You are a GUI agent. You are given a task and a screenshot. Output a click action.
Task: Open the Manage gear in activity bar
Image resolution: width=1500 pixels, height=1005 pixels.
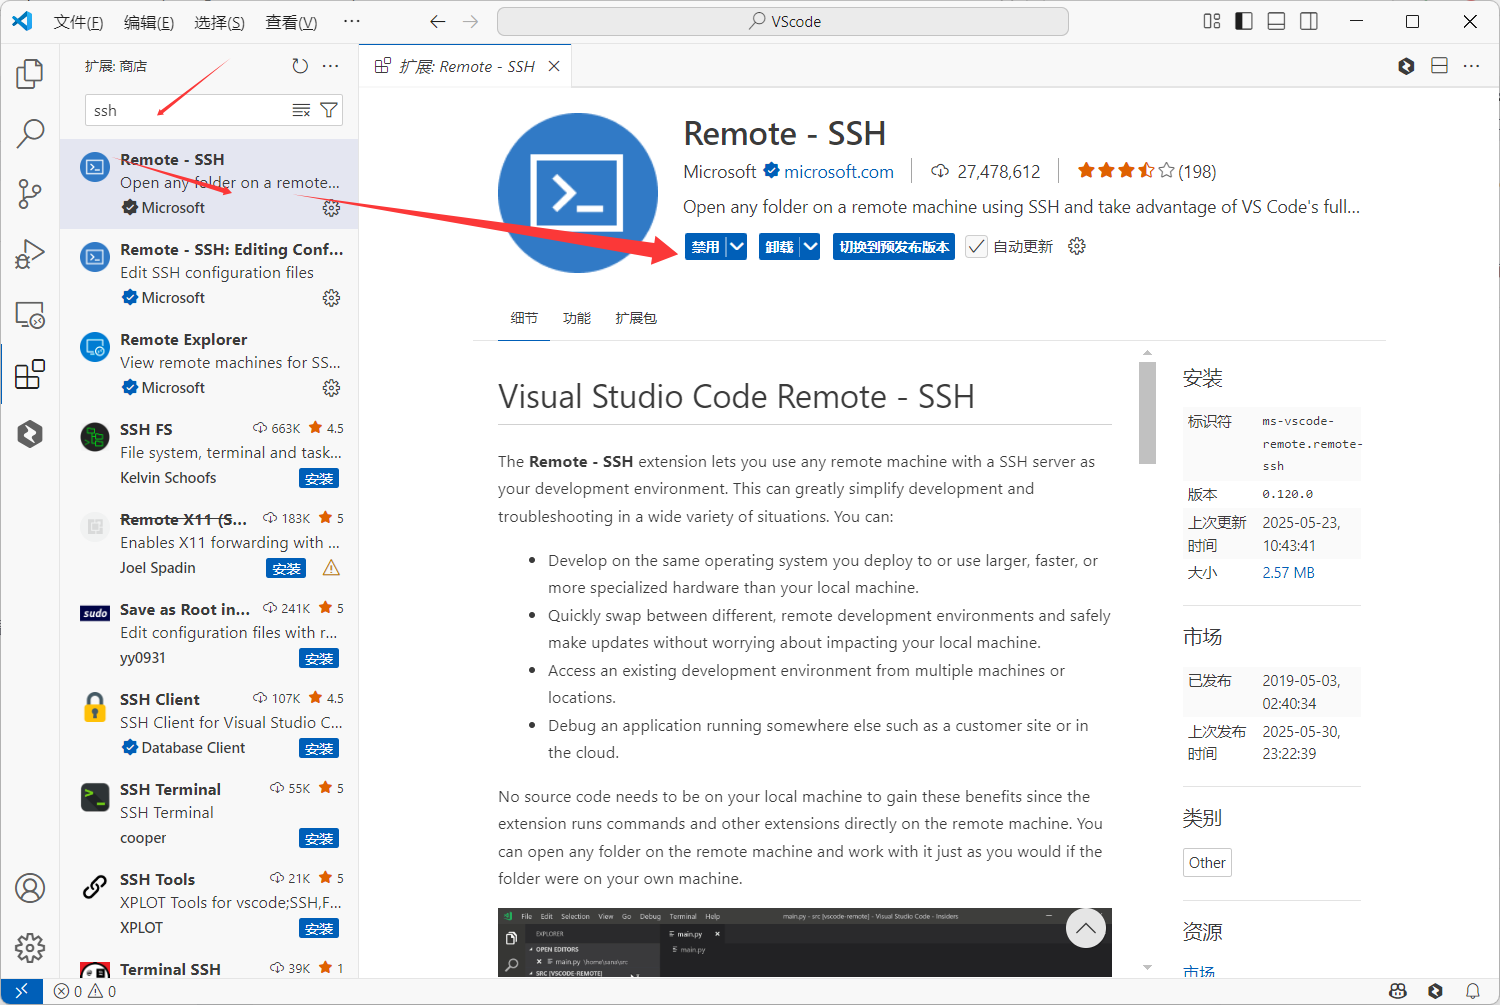point(30,947)
